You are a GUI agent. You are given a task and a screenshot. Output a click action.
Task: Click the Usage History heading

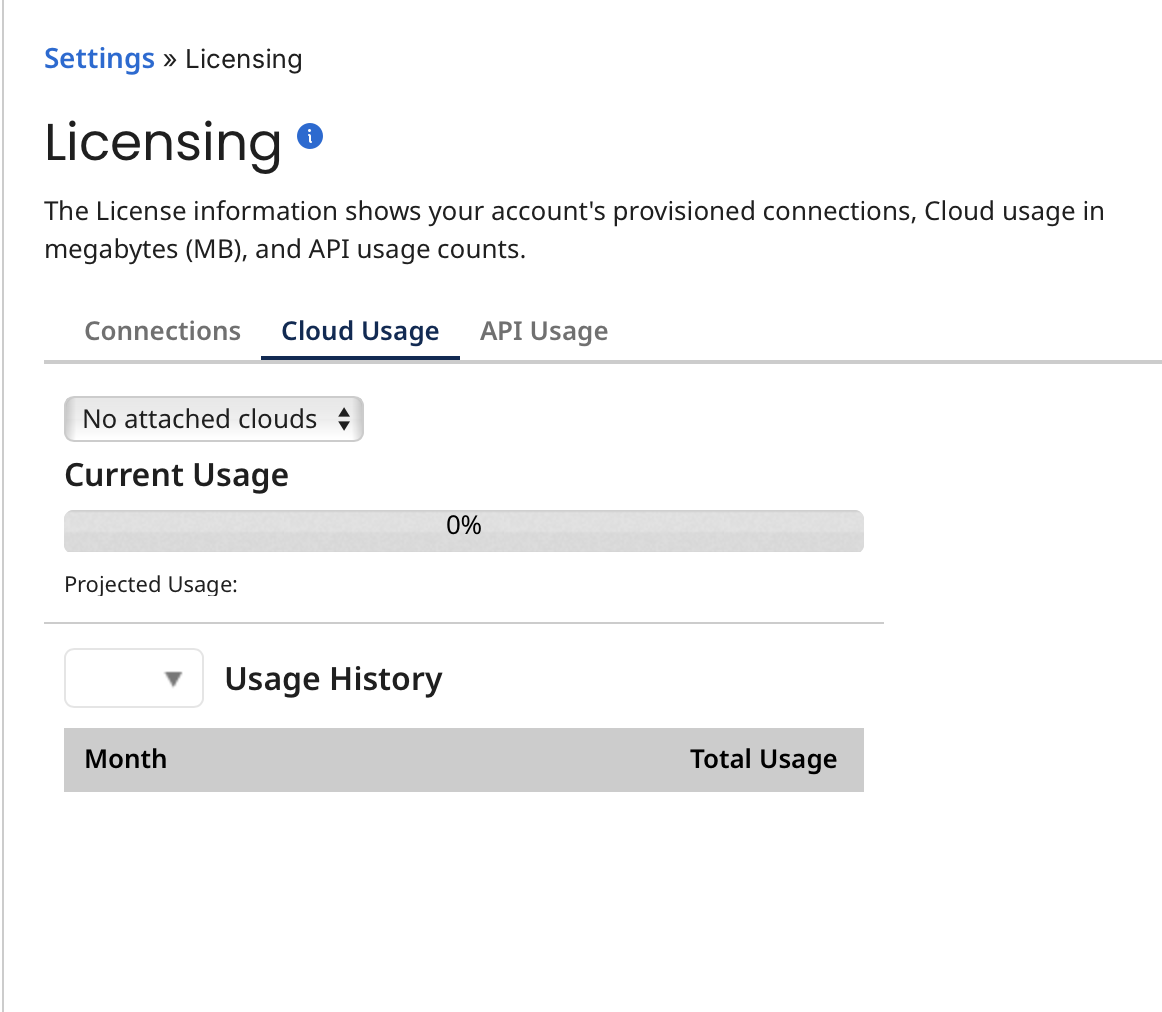333,678
